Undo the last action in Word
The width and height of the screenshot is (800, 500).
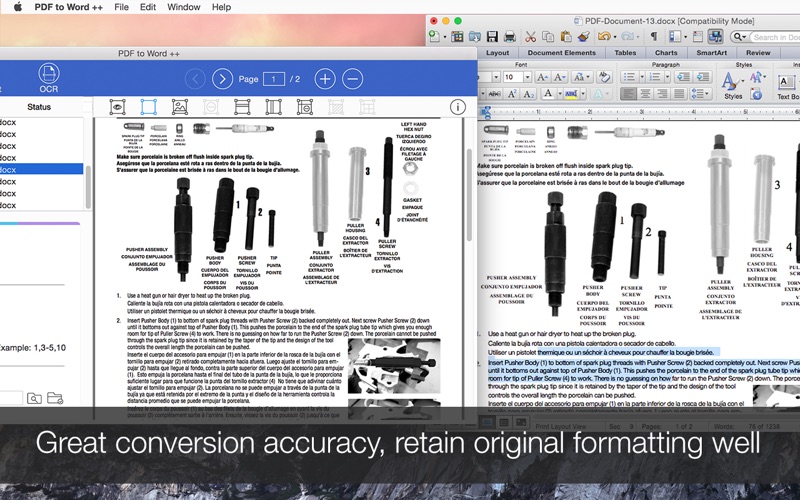pos(604,36)
